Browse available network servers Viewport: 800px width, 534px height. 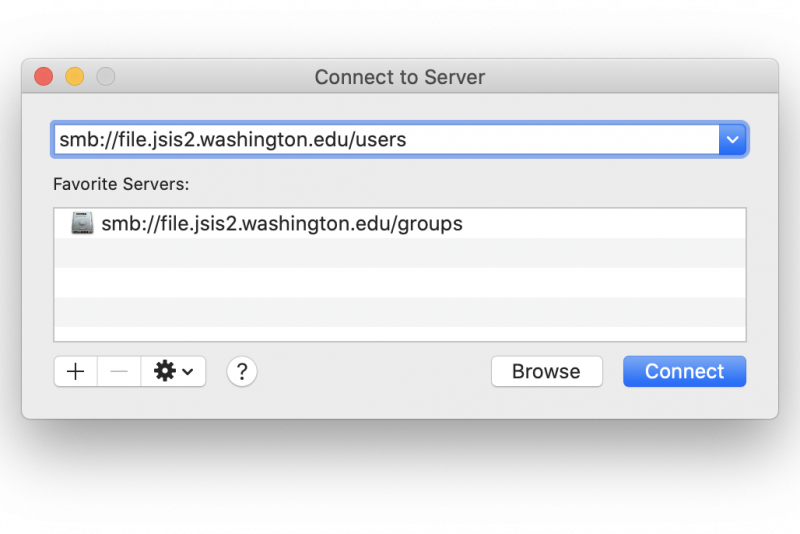pyautogui.click(x=546, y=371)
